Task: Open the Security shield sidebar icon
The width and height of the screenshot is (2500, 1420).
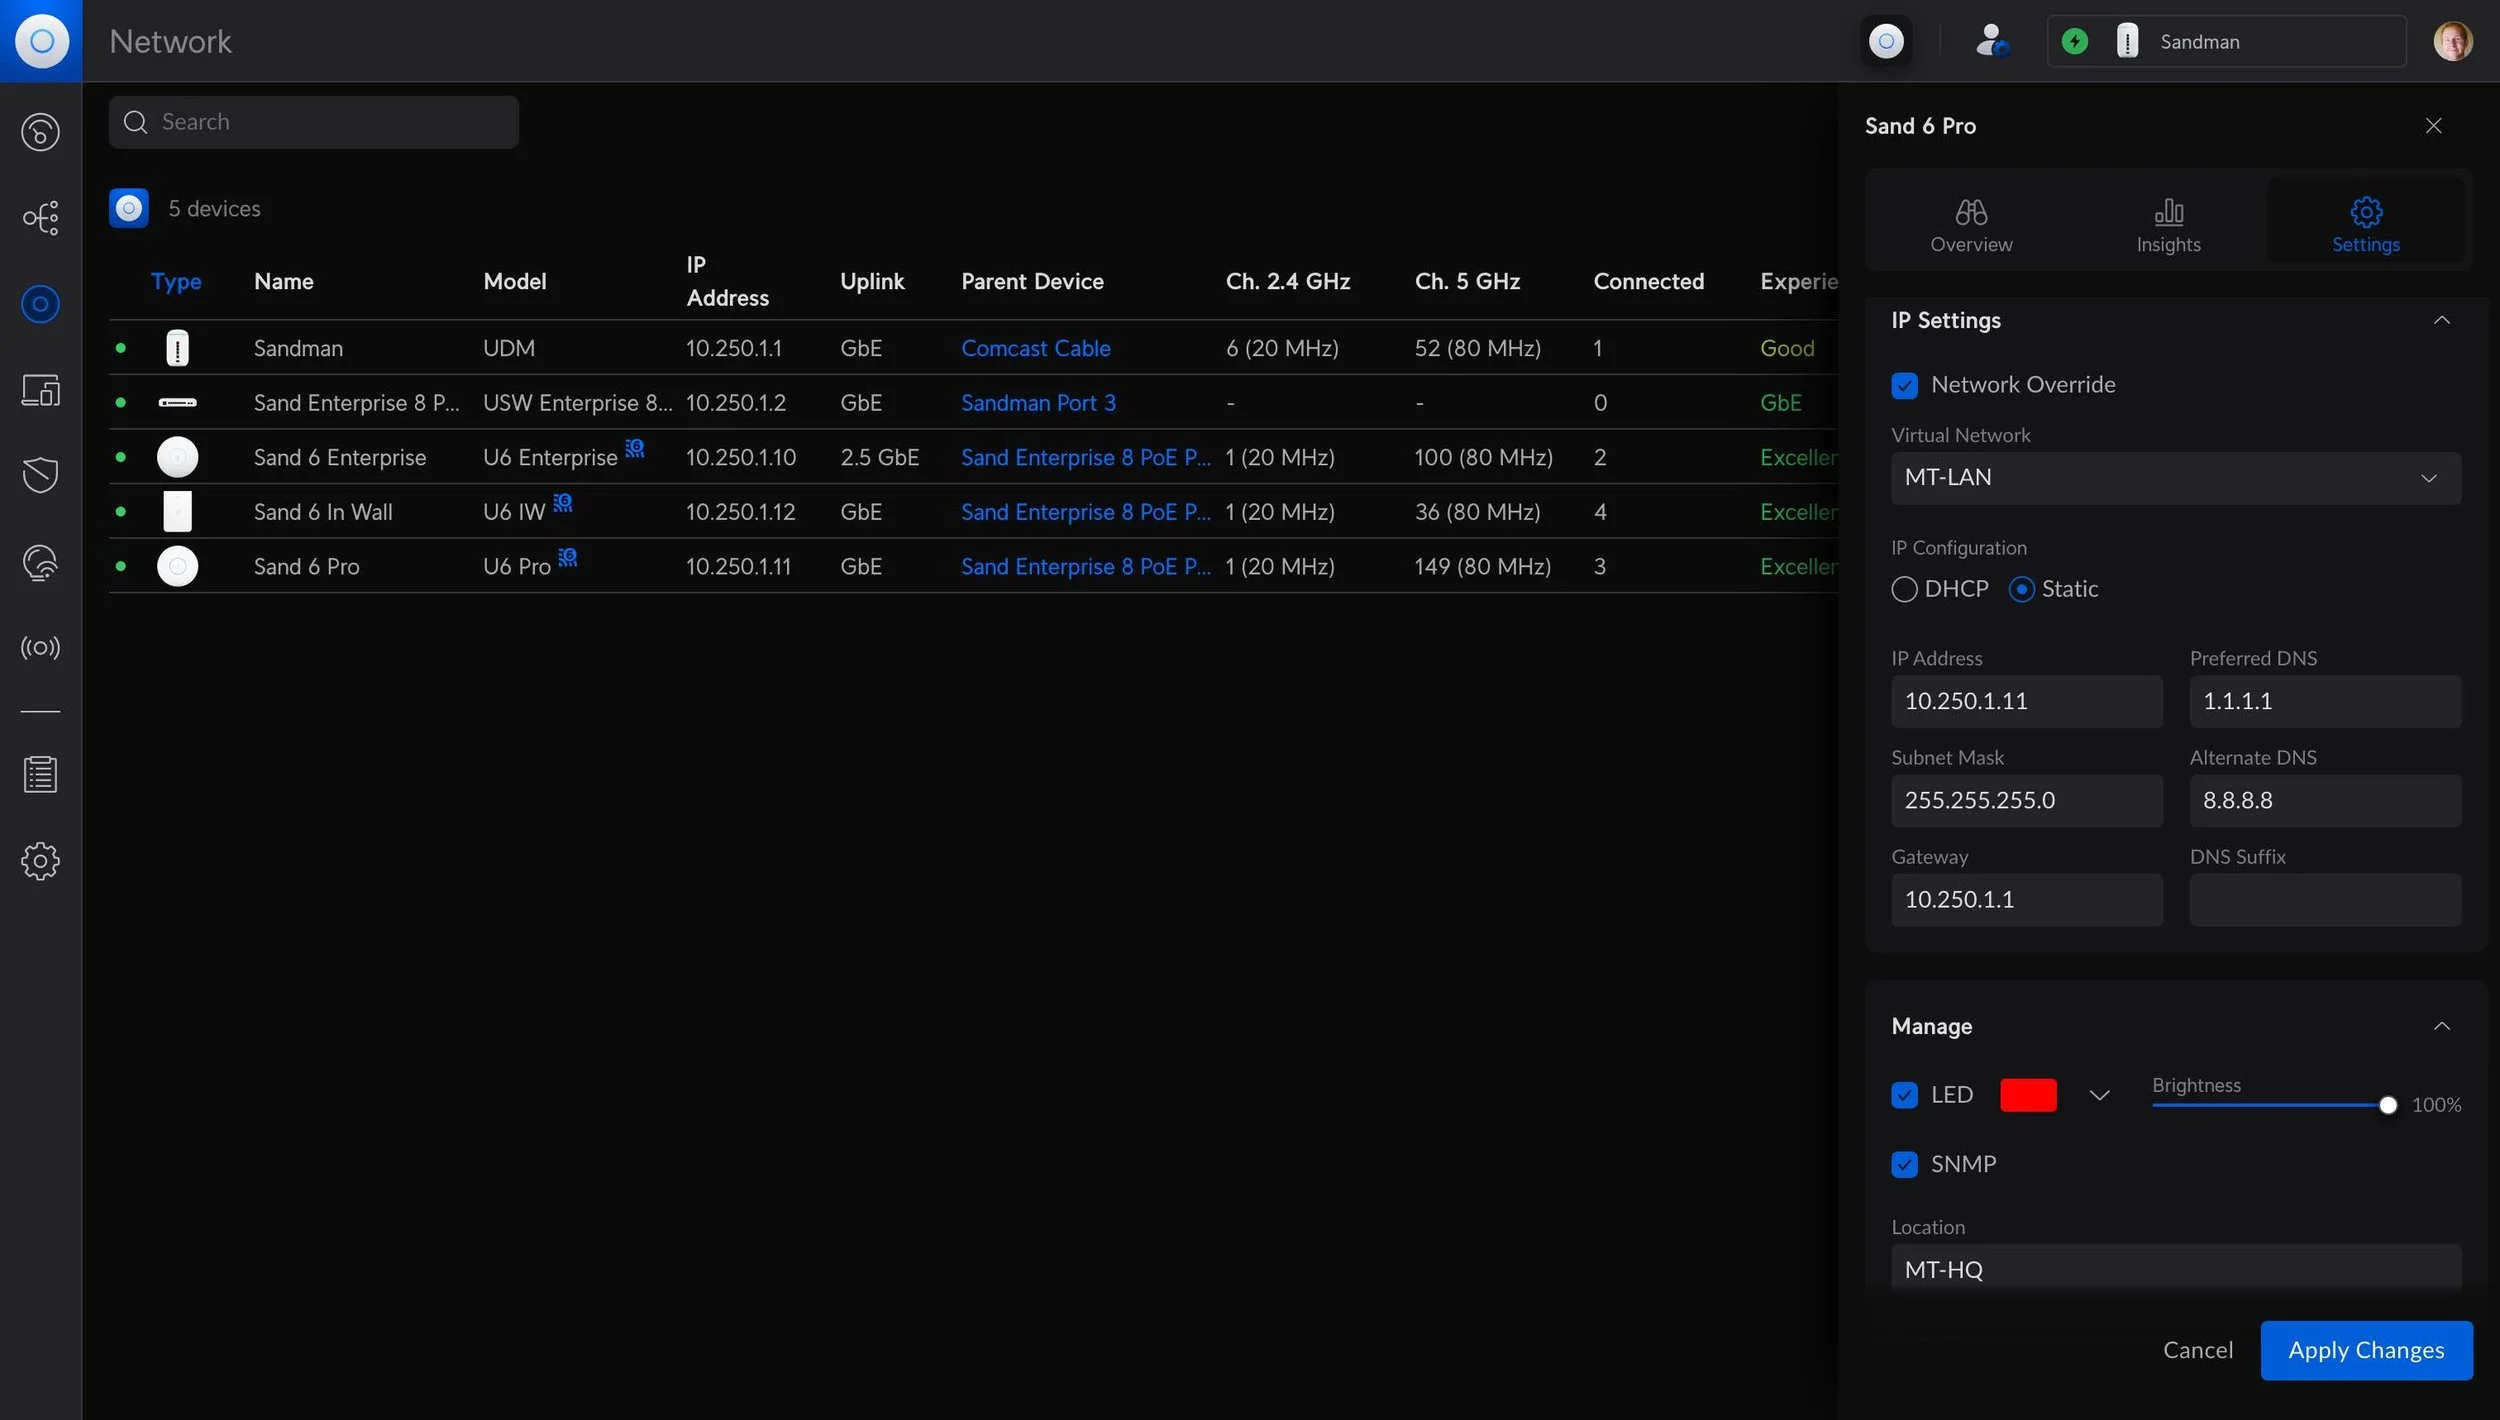Action: pyautogui.click(x=40, y=475)
